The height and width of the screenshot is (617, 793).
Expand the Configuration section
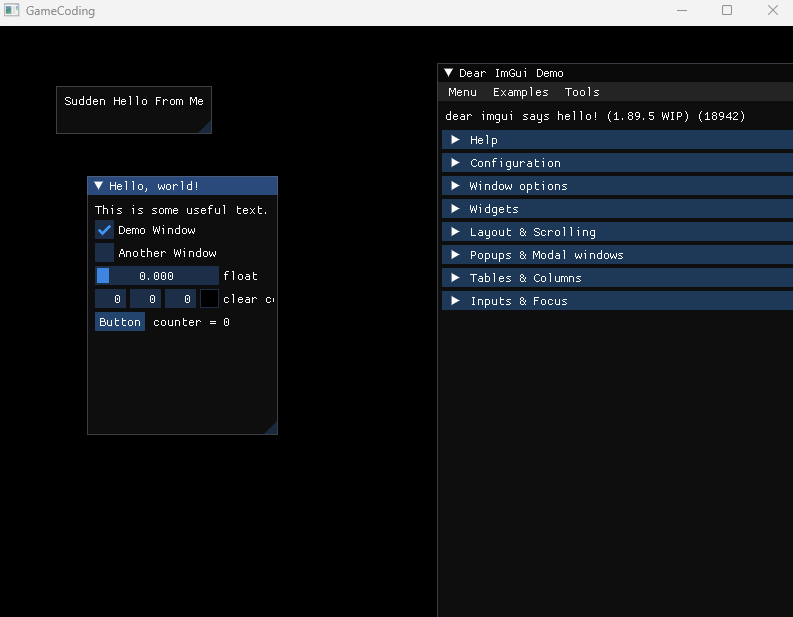[618, 163]
